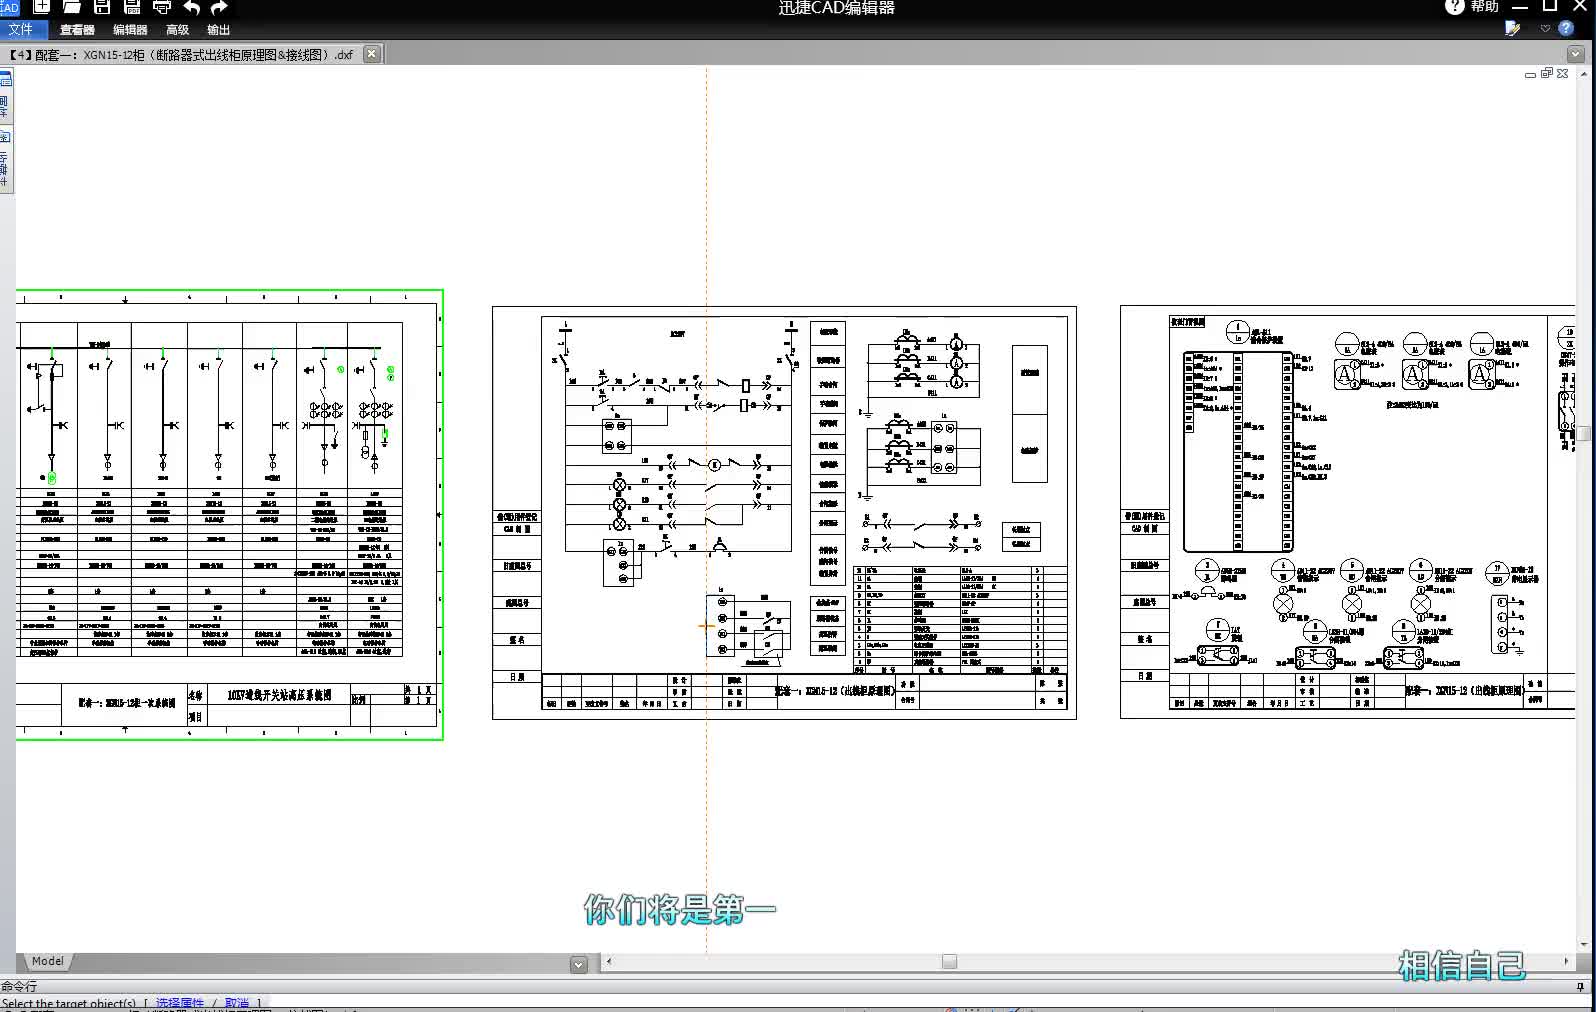The image size is (1596, 1012).
Task: Click the 取消 link in command line
Action: click(x=237, y=1003)
